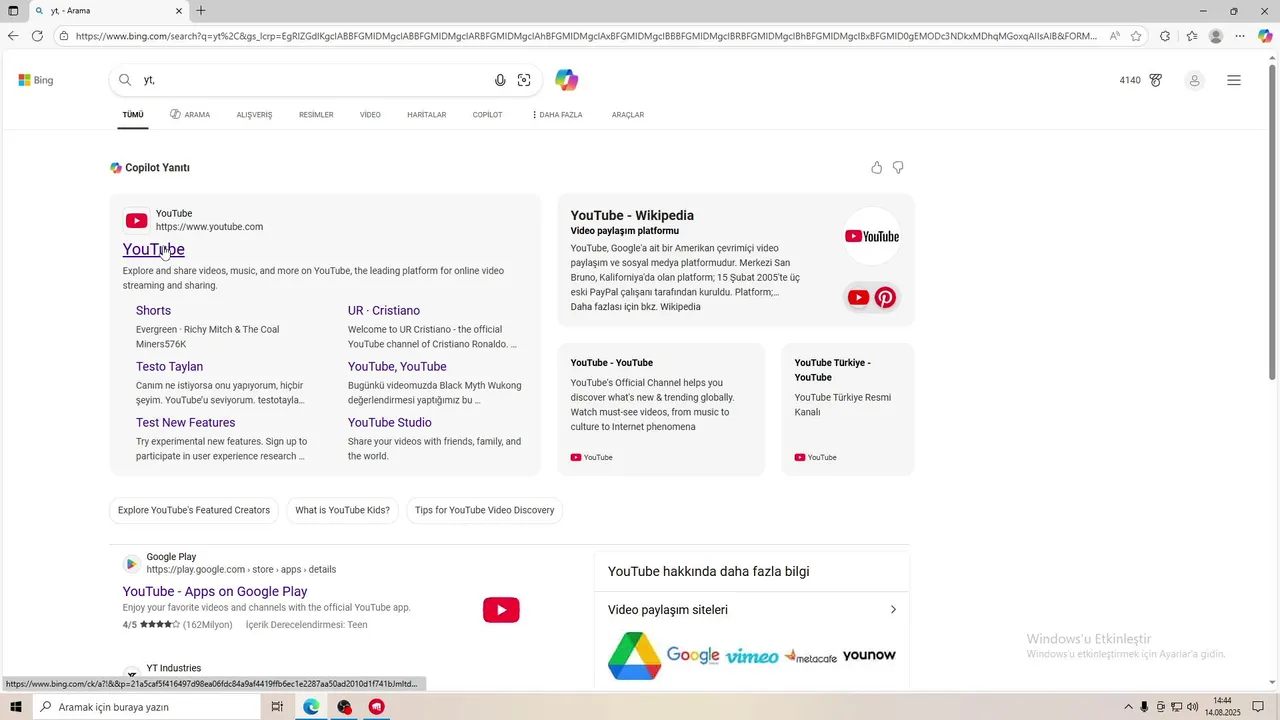Open the UR · Cristiano sublink
This screenshot has height=720, width=1280.
(384, 311)
